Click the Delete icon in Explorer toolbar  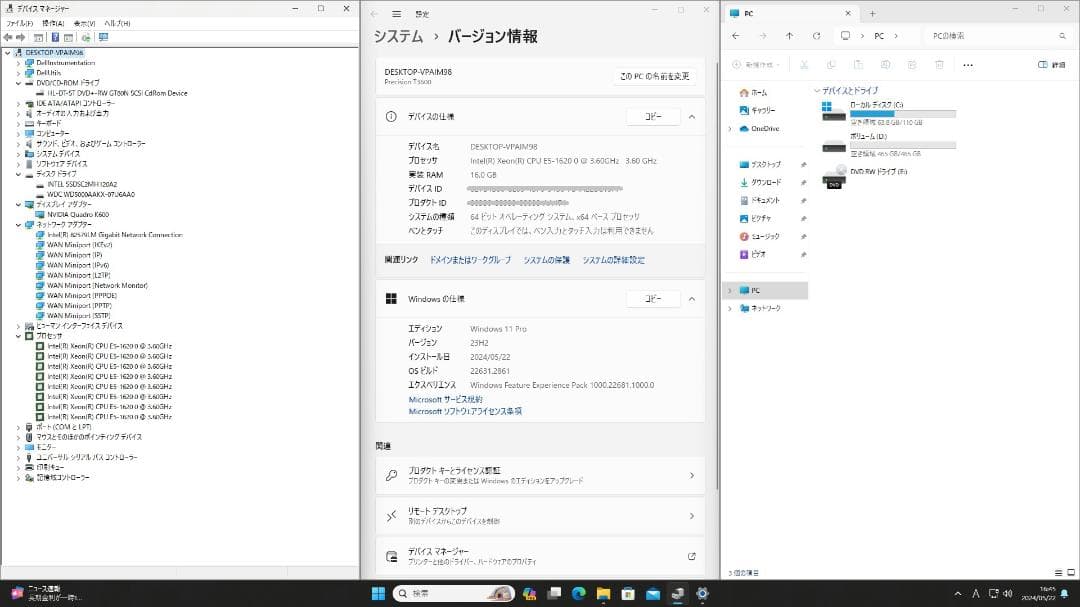pyautogui.click(x=938, y=64)
